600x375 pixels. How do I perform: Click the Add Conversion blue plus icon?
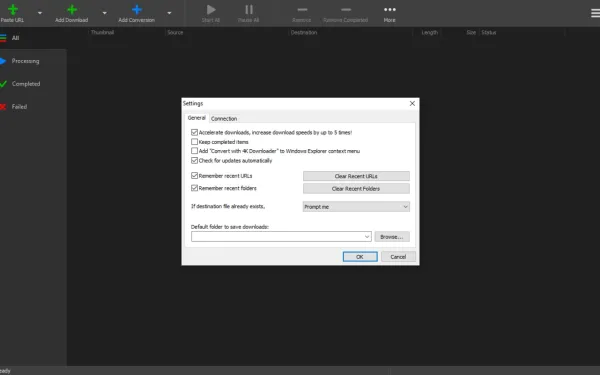137,10
